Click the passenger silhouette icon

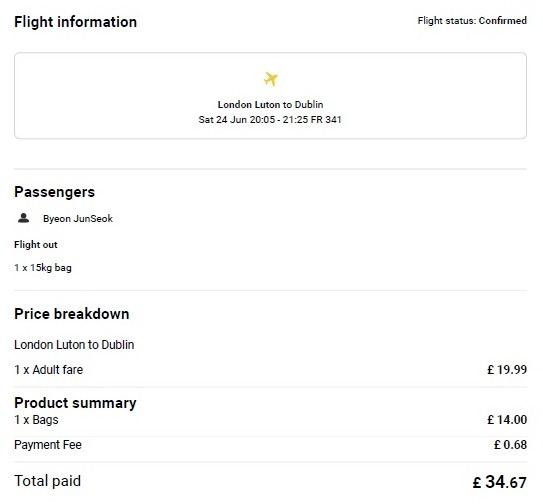point(24,218)
